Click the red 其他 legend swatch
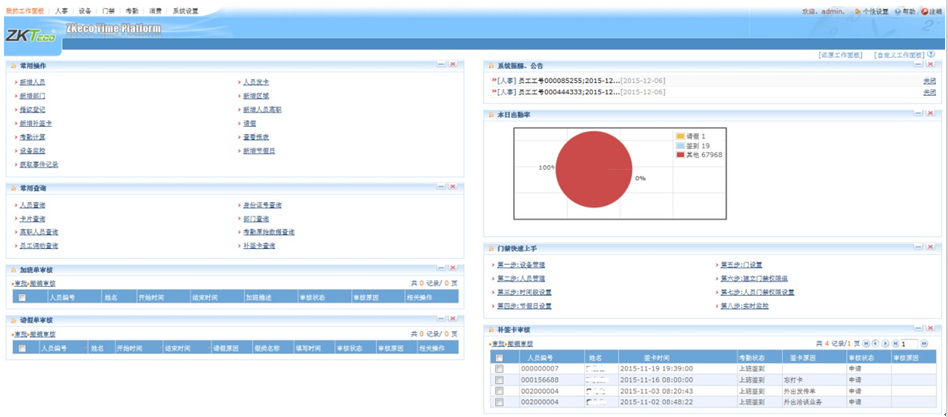Image resolution: width=948 pixels, height=417 pixels. tap(680, 155)
